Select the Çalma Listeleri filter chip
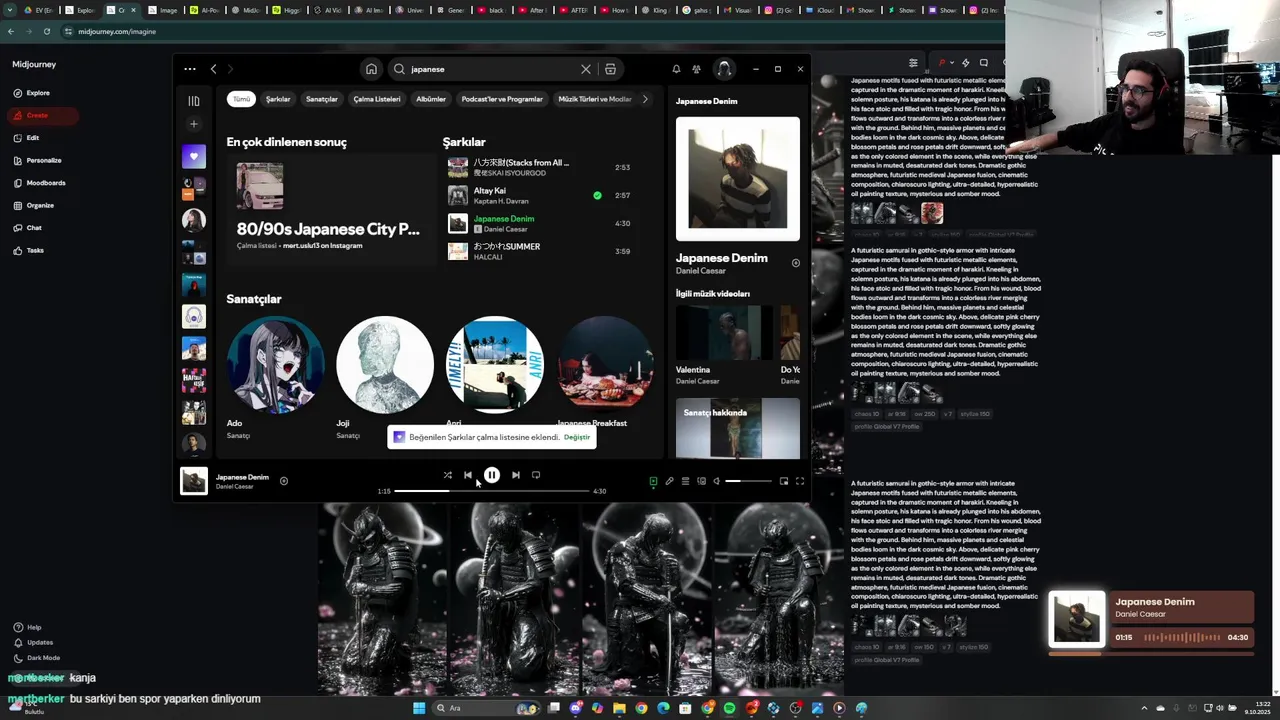This screenshot has width=1280, height=720. pyautogui.click(x=377, y=99)
